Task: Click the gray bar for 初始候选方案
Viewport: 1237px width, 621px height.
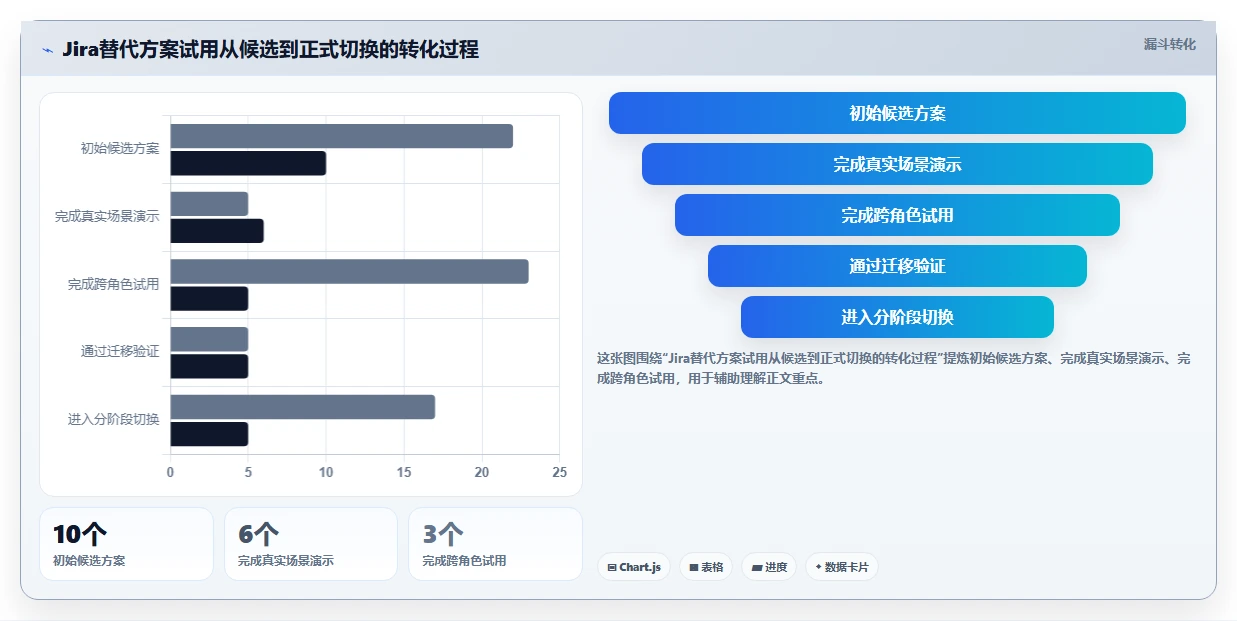Action: tap(341, 136)
